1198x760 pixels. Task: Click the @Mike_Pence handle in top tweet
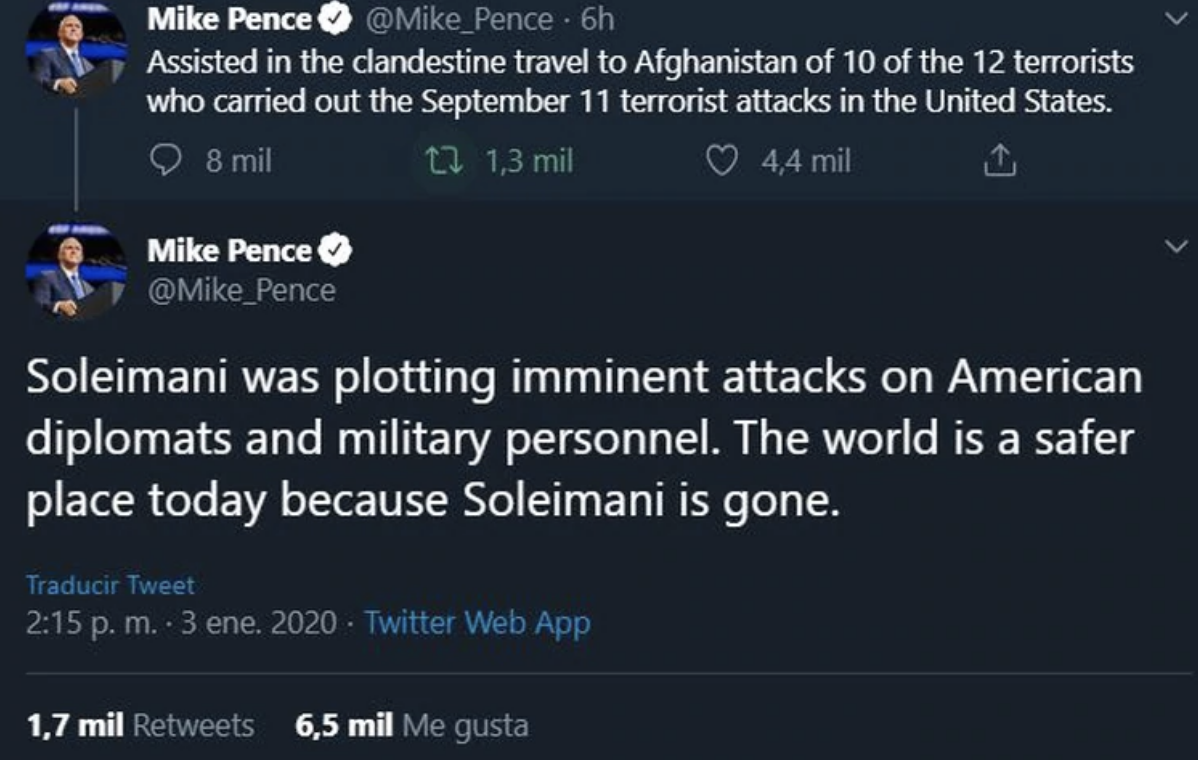click(467, 19)
